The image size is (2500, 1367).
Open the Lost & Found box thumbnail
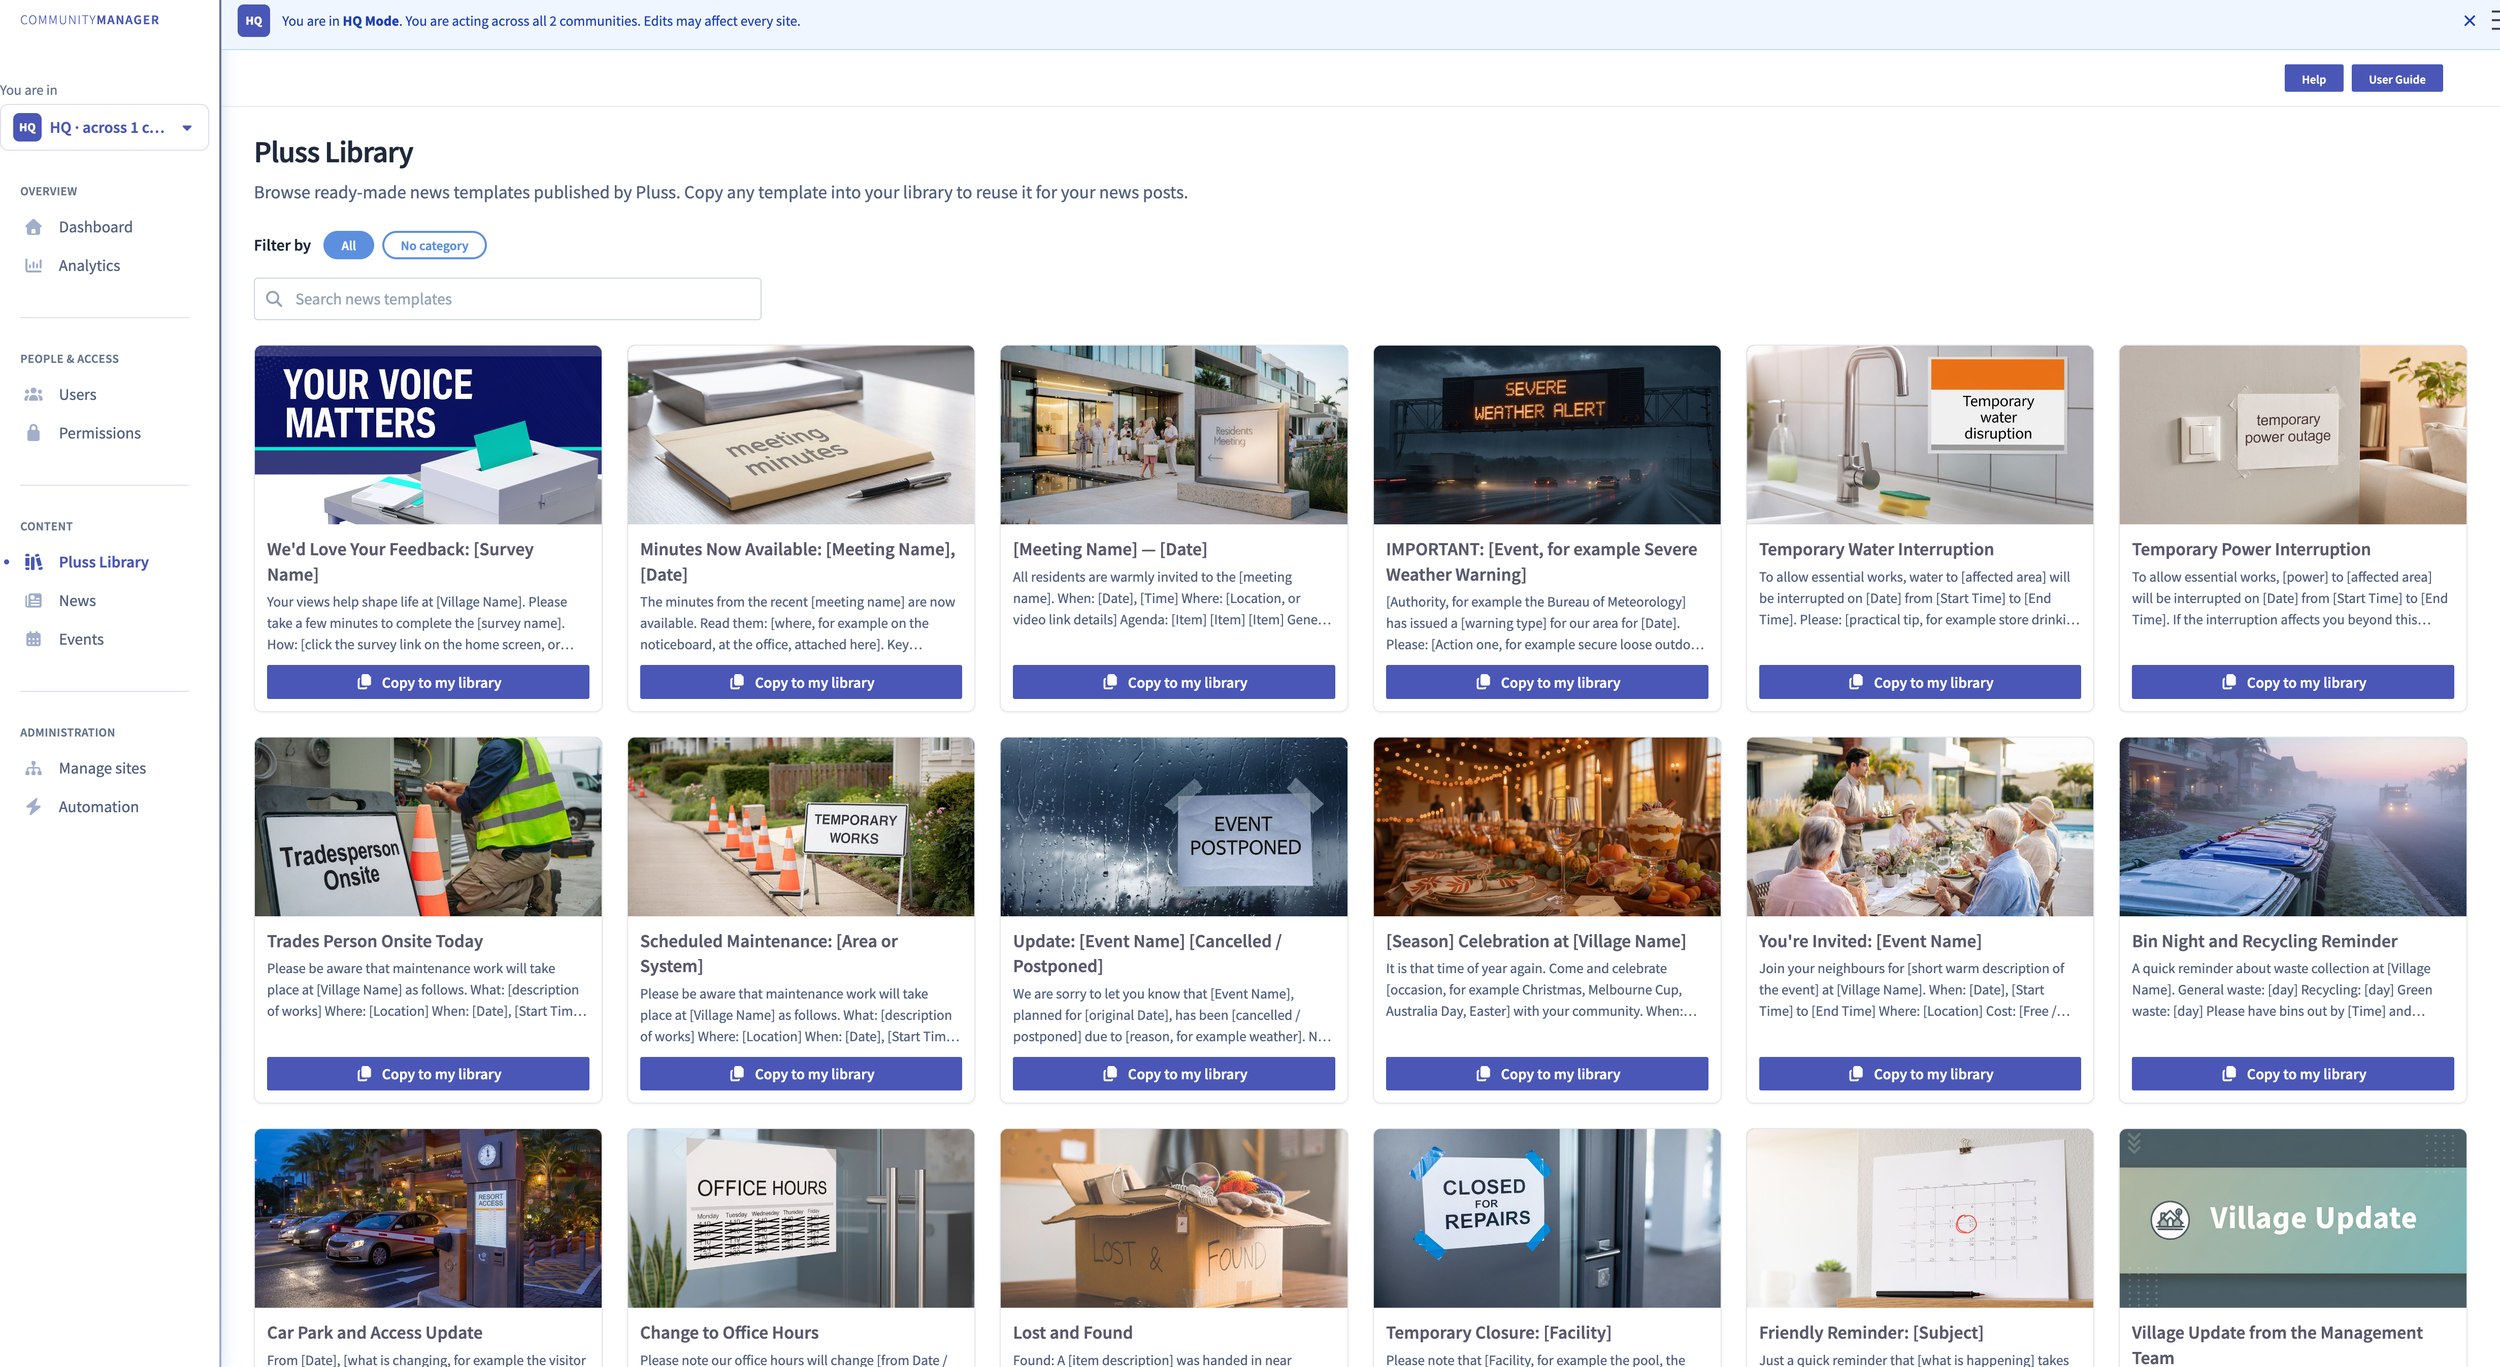[x=1174, y=1219]
